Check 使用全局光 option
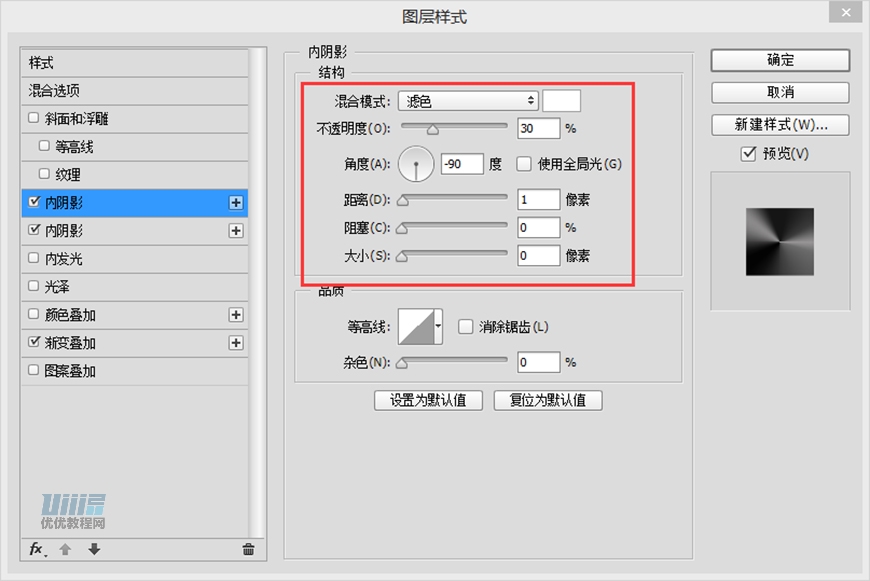This screenshot has height=581, width=870. click(523, 164)
